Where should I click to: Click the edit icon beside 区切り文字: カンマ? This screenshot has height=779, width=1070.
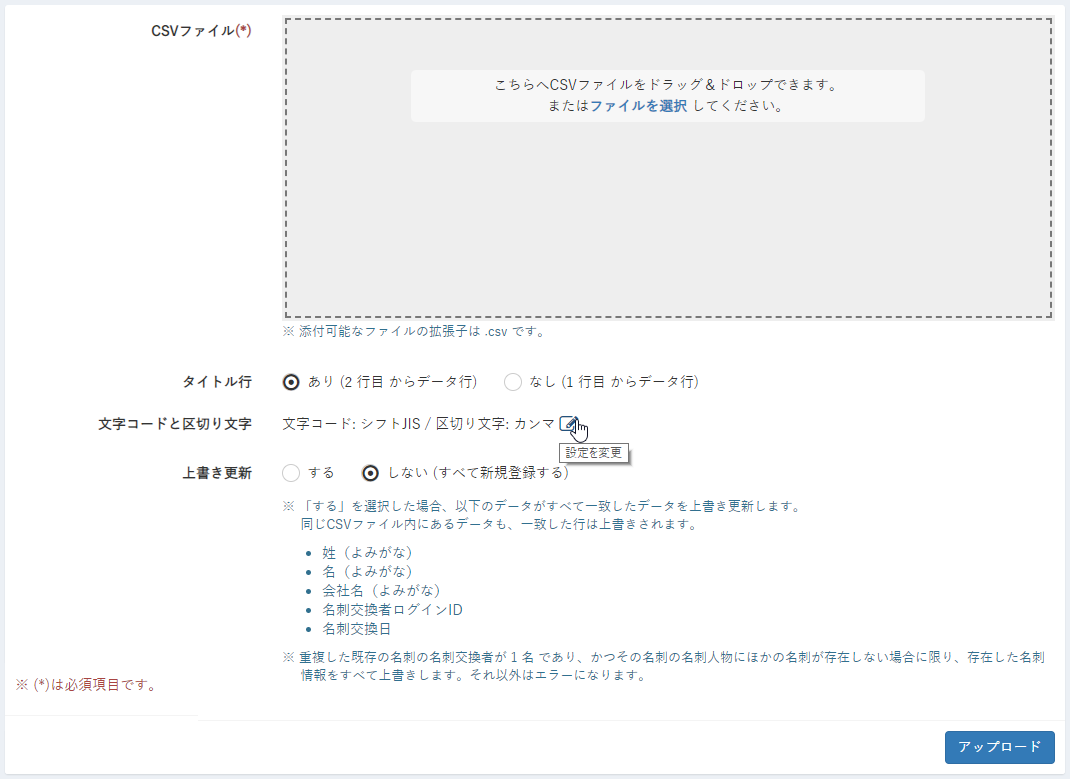(x=568, y=424)
